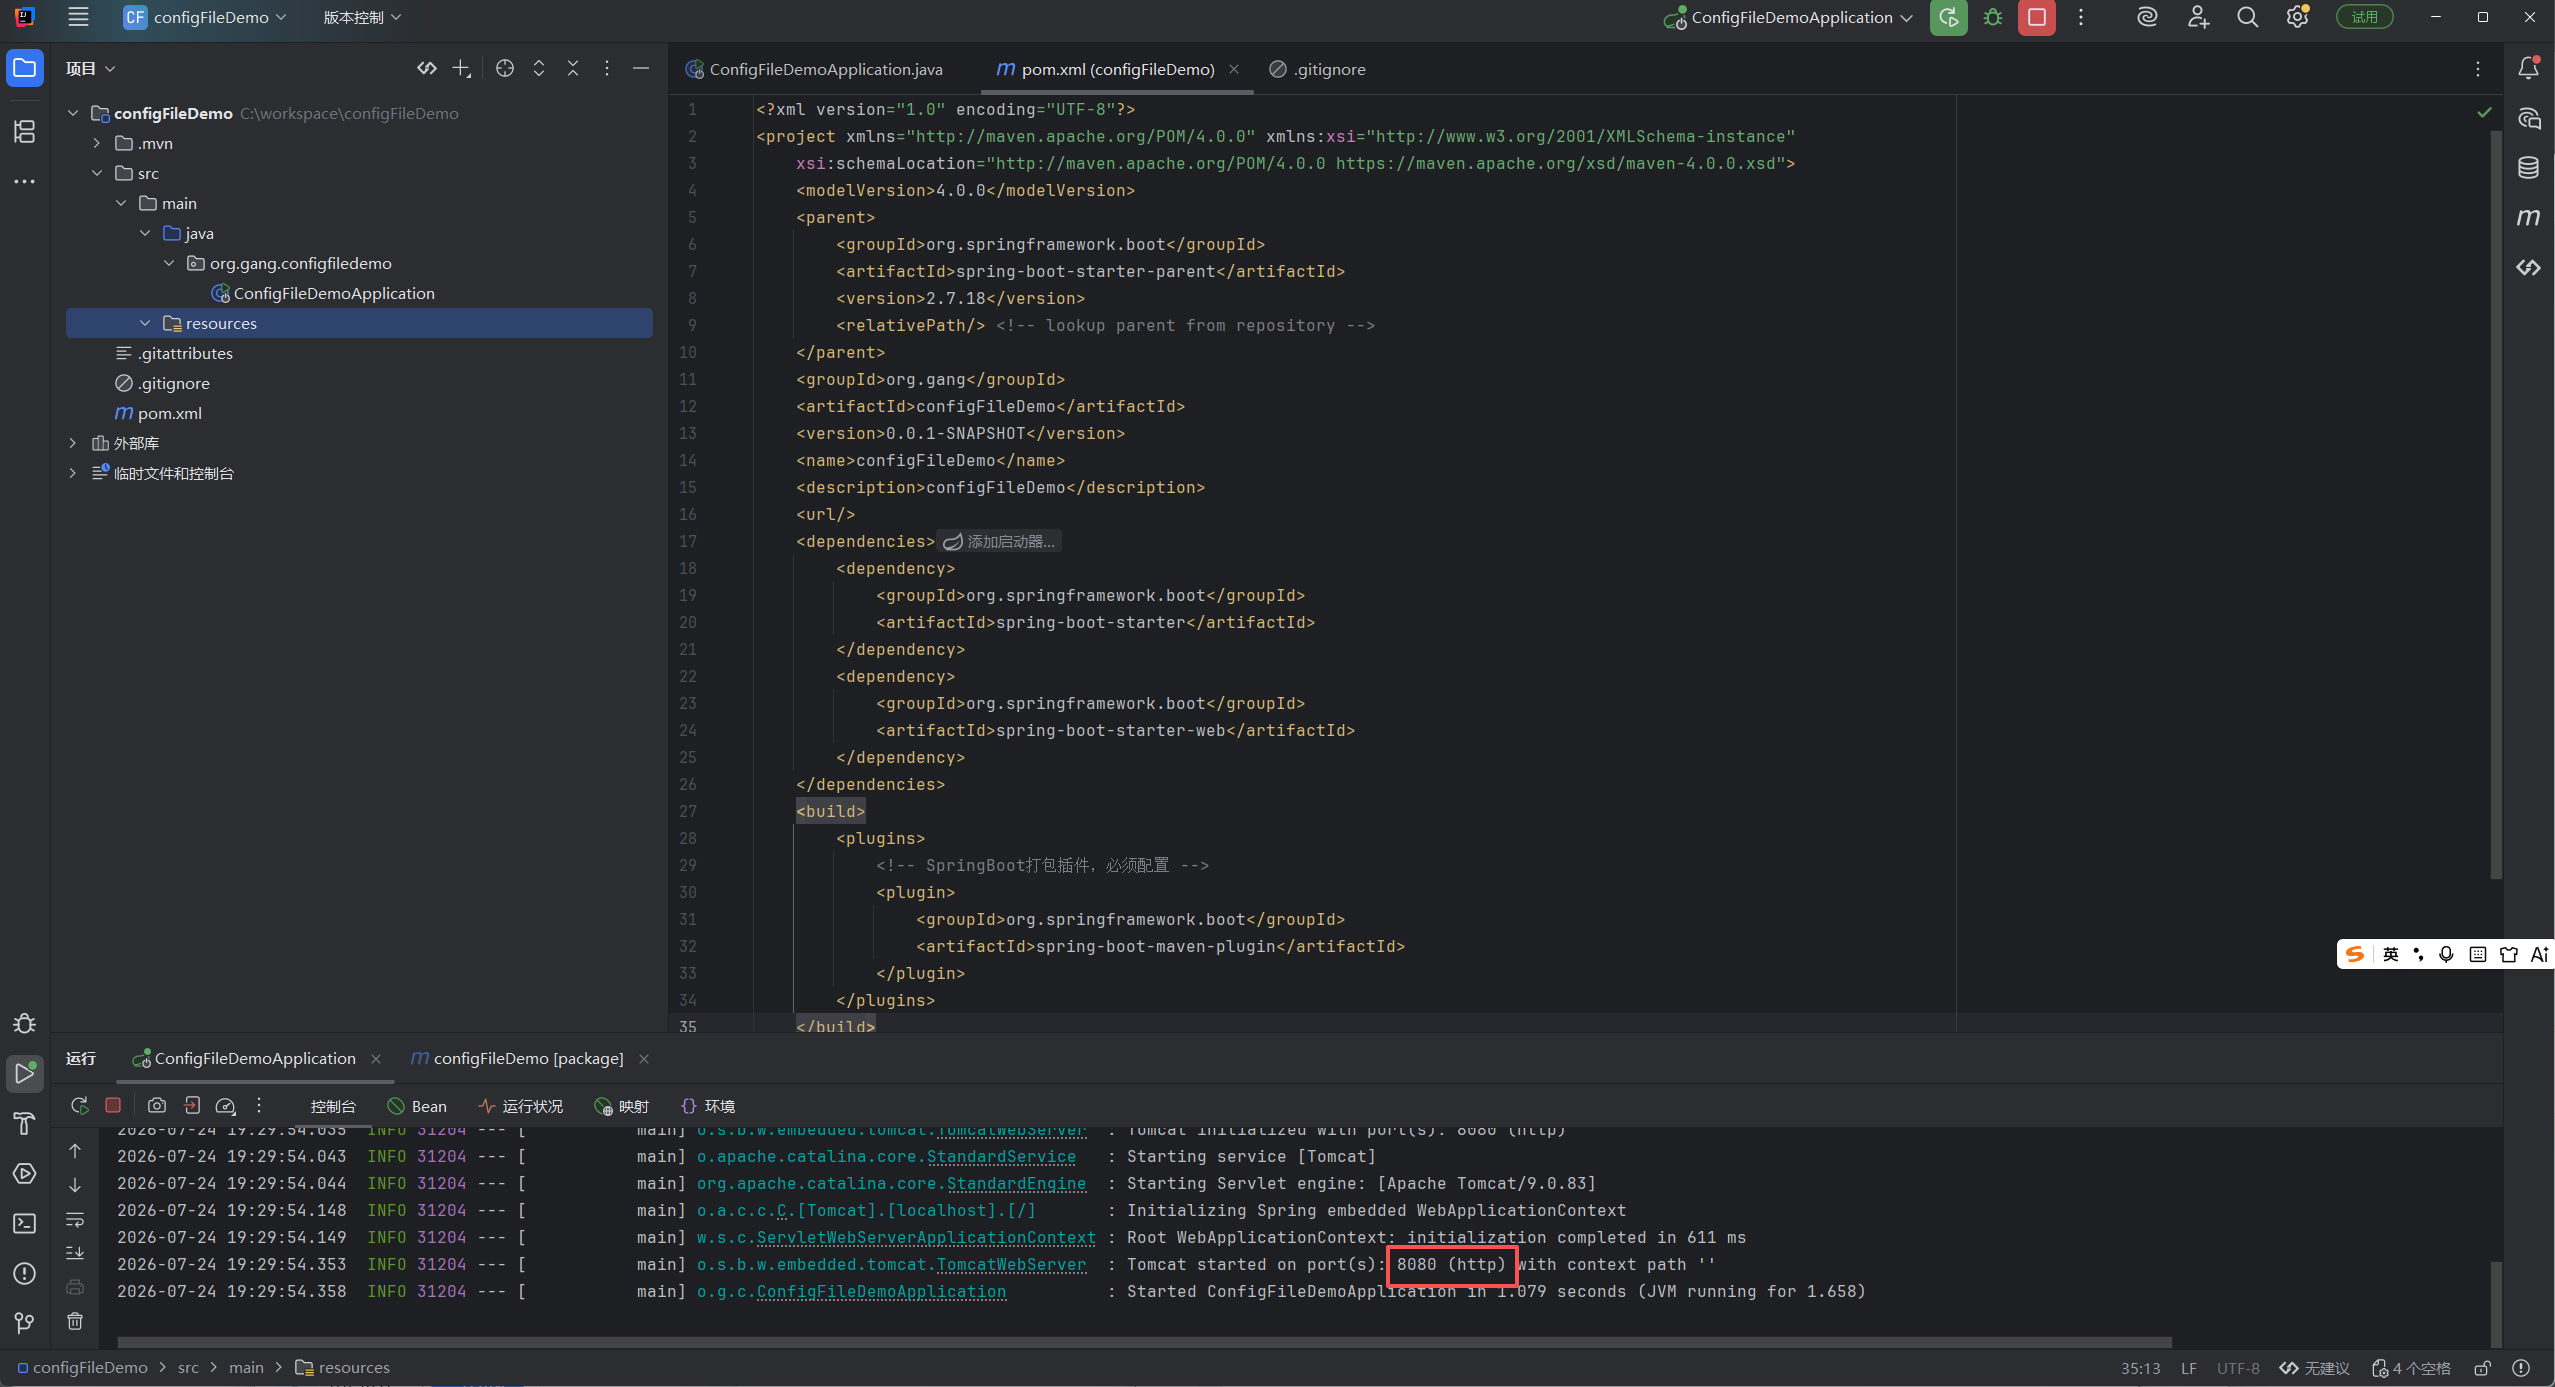Close the pom.xml editor tab
The width and height of the screenshot is (2555, 1387).
pos(1234,69)
